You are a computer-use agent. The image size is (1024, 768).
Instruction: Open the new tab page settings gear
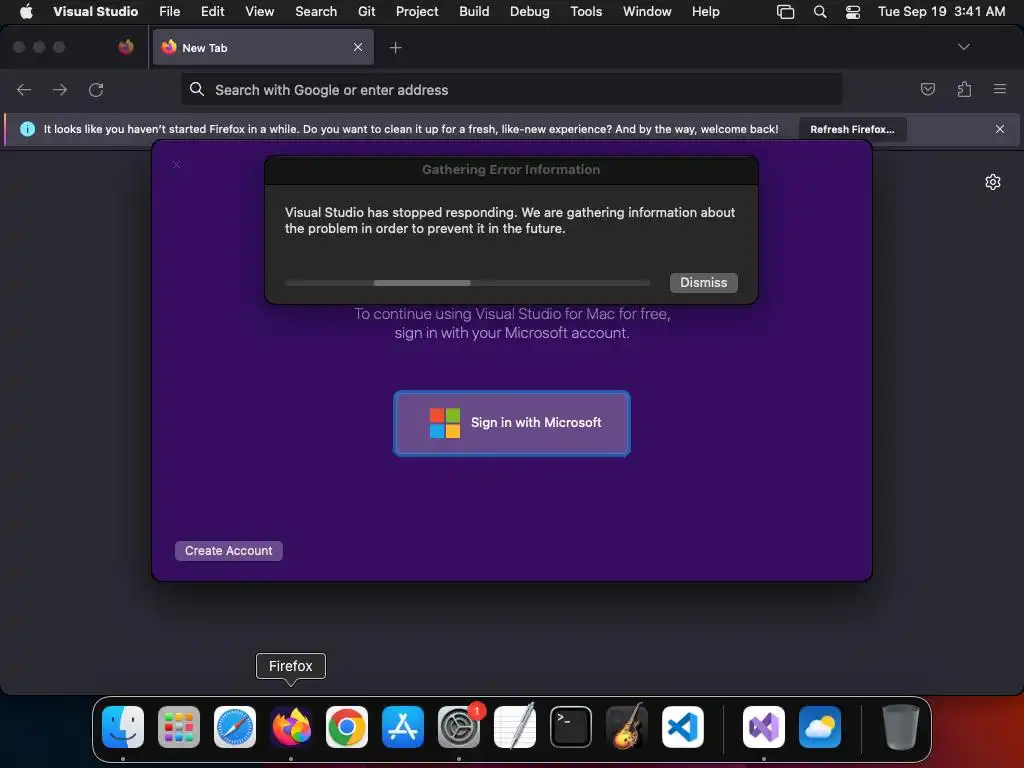pyautogui.click(x=993, y=182)
